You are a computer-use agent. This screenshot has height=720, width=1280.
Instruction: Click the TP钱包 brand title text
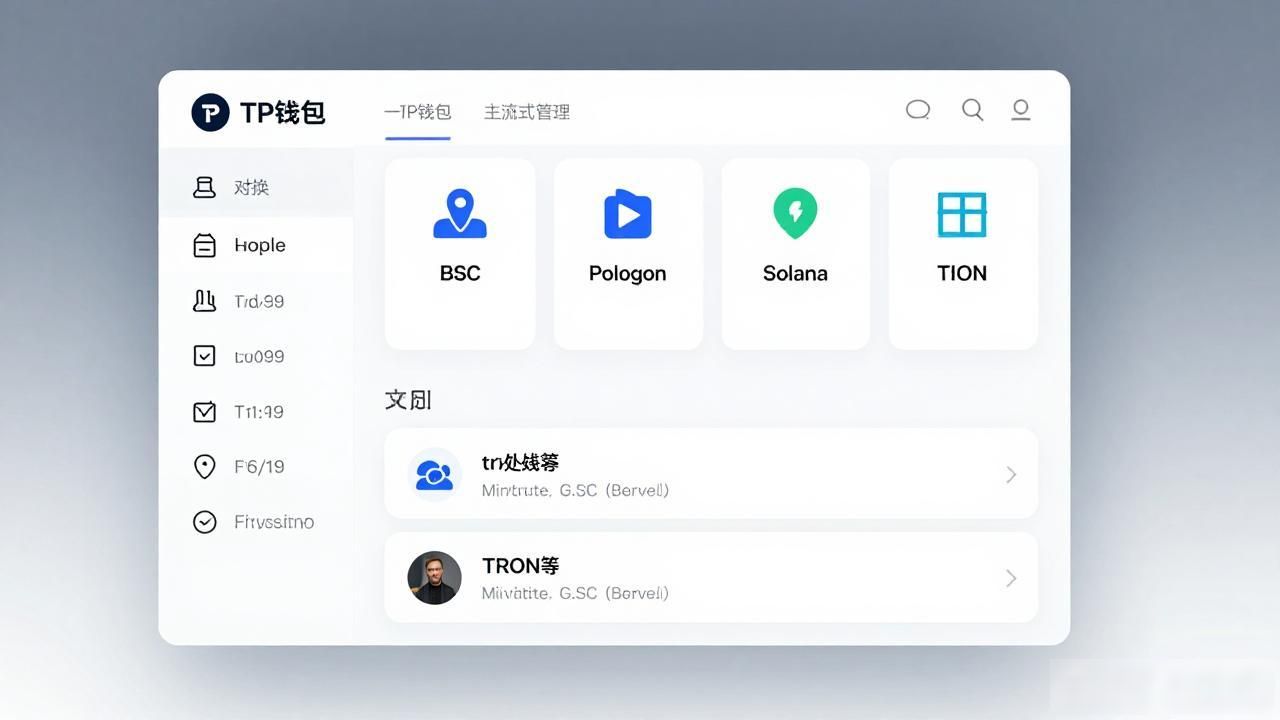point(283,112)
